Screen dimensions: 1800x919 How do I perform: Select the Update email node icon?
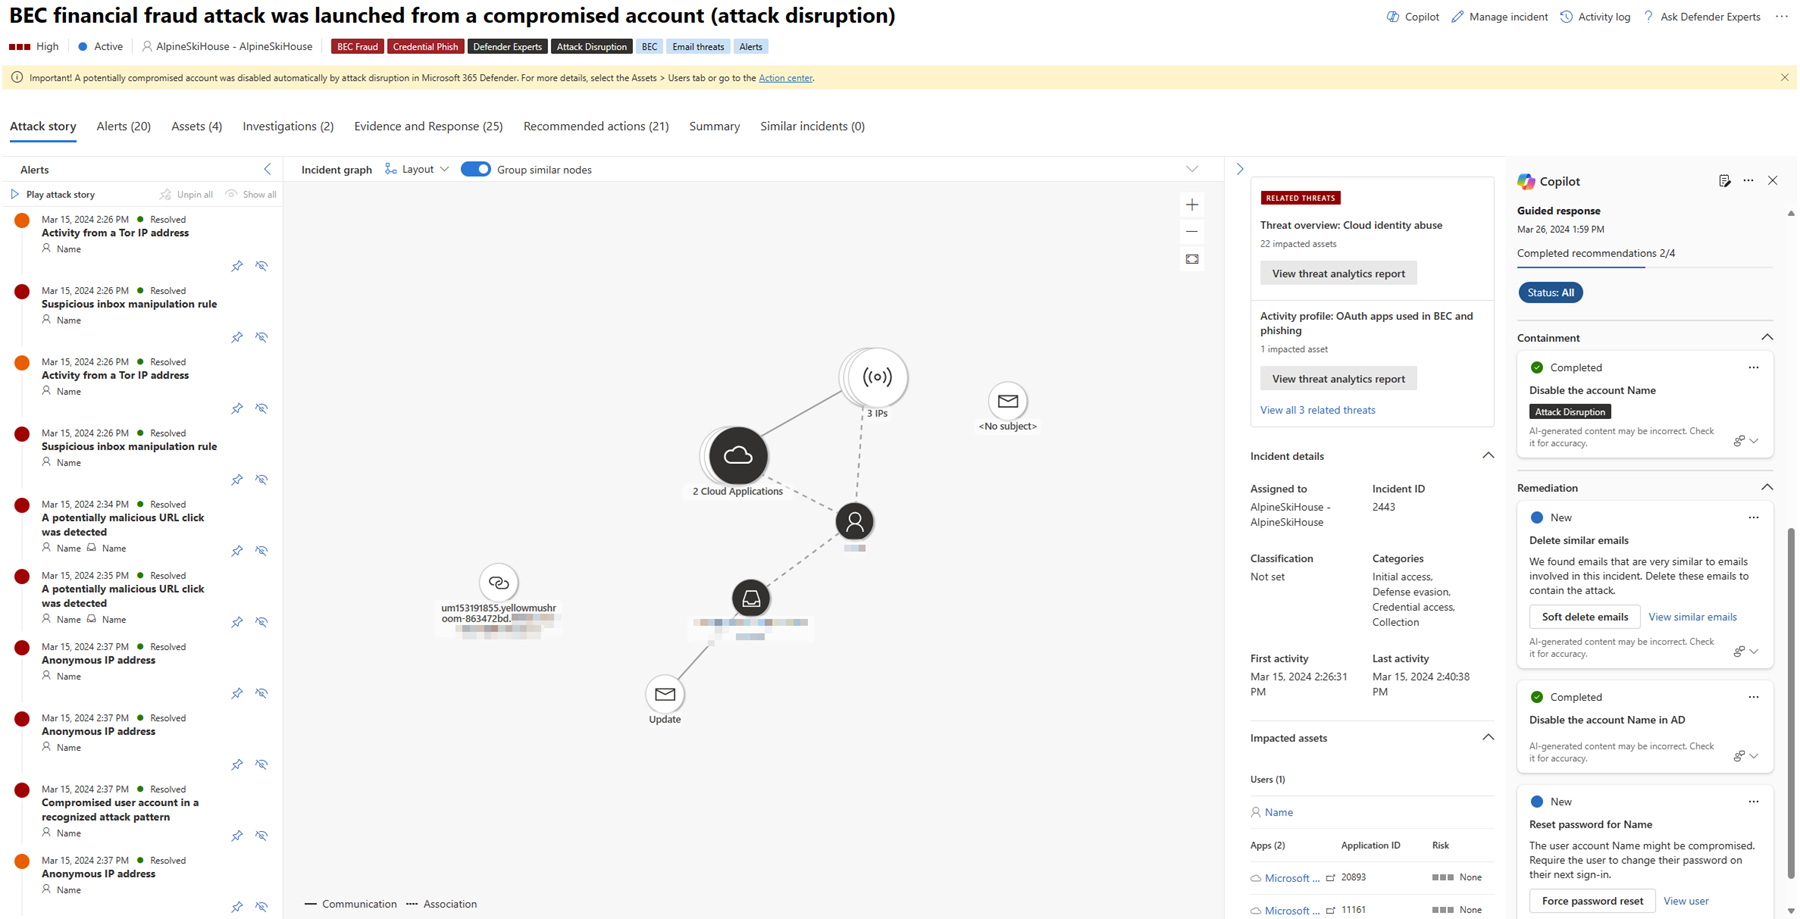(665, 694)
